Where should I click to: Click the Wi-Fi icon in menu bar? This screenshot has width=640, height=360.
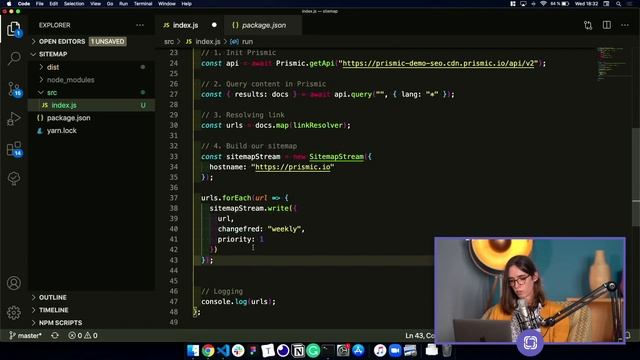(x=543, y=4)
